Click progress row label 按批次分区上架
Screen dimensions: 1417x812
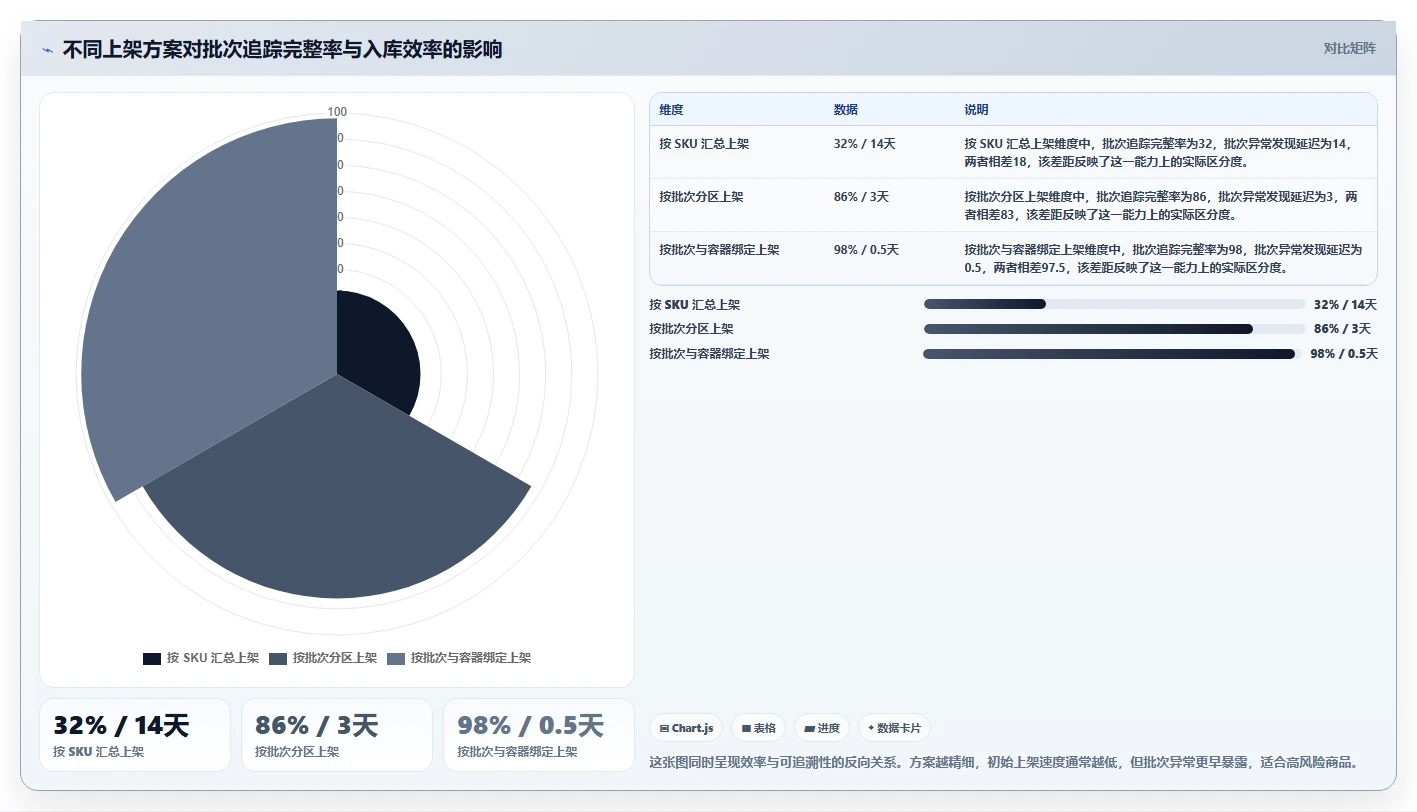click(x=691, y=329)
